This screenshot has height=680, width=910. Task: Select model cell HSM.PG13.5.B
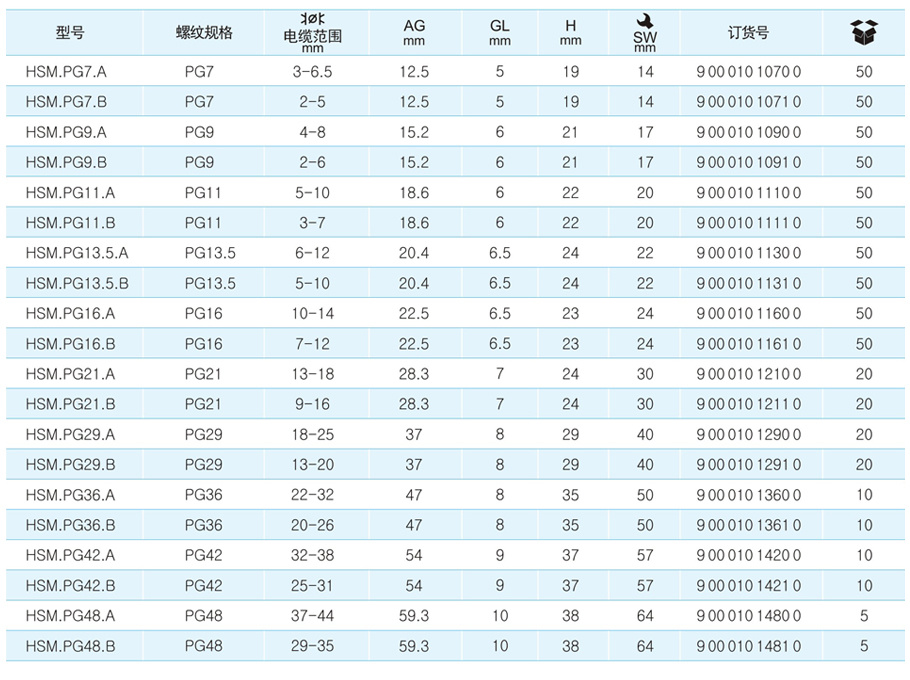(77, 283)
